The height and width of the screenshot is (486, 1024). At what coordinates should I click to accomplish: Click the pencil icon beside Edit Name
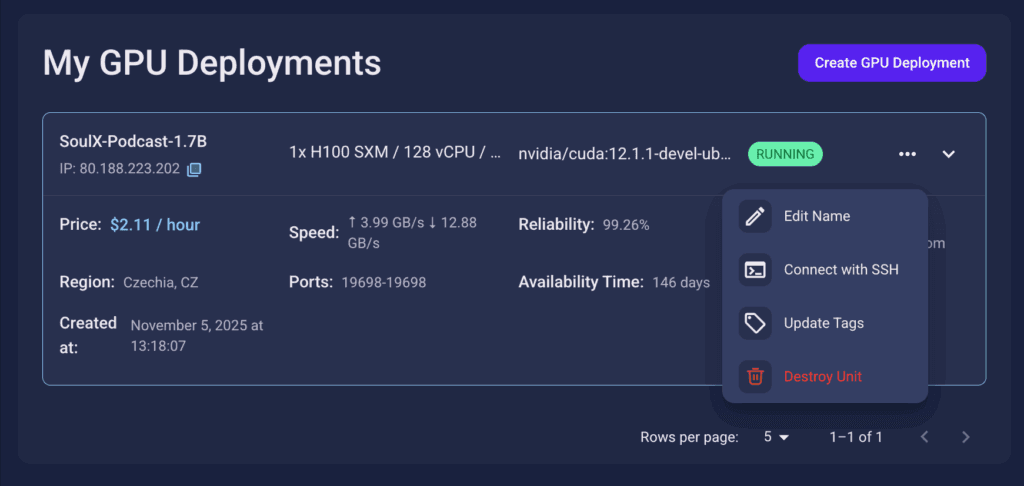click(755, 216)
